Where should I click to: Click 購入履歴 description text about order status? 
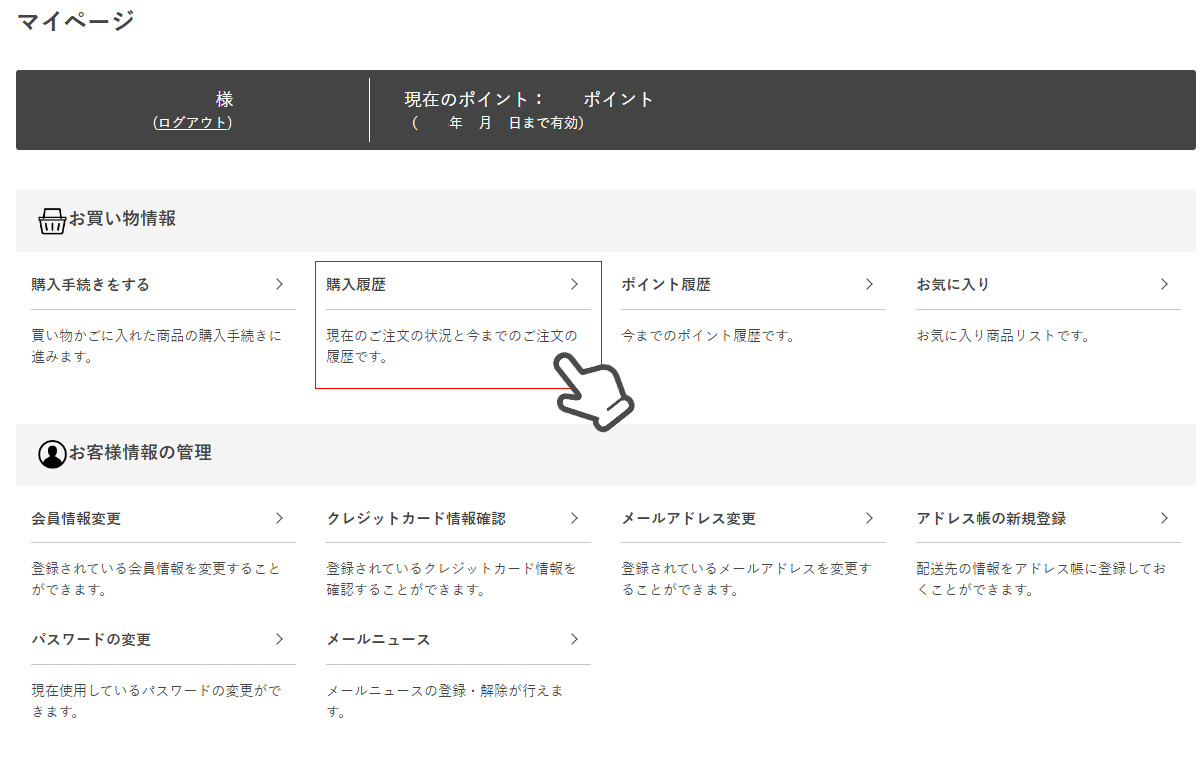point(451,346)
